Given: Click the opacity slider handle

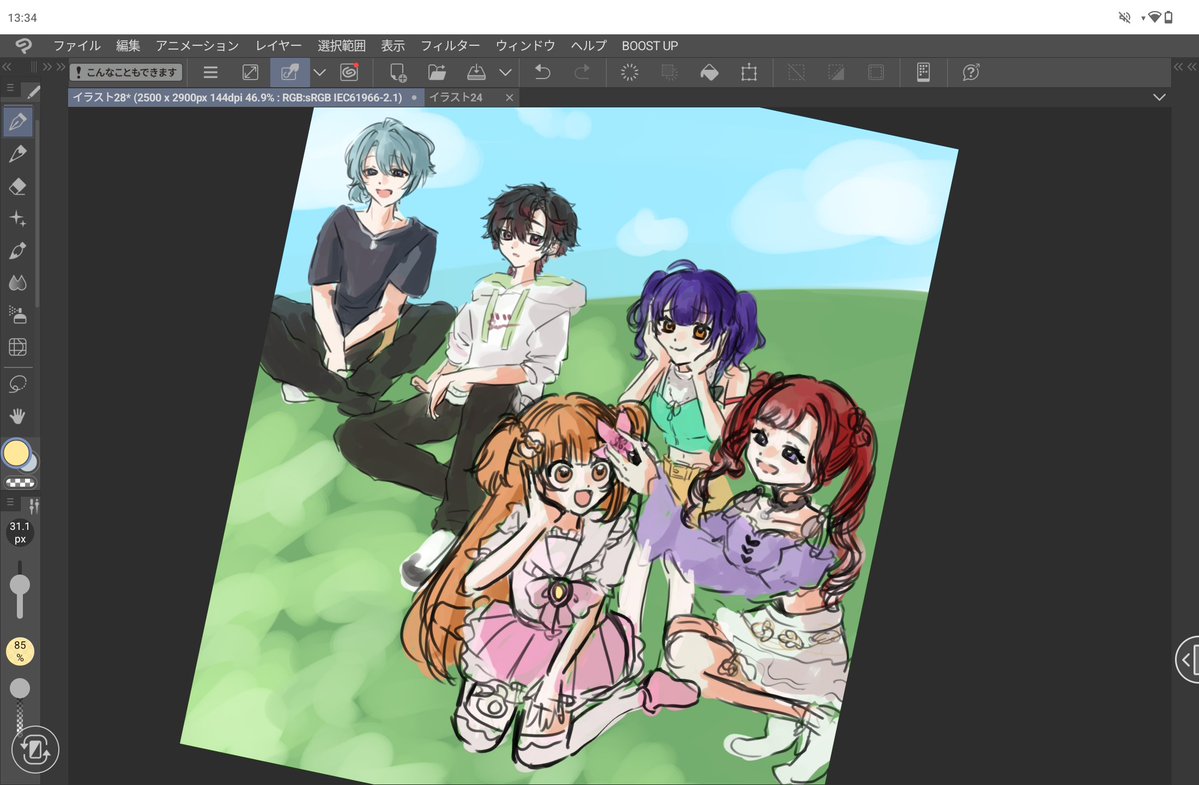Looking at the screenshot, I should pos(20,688).
